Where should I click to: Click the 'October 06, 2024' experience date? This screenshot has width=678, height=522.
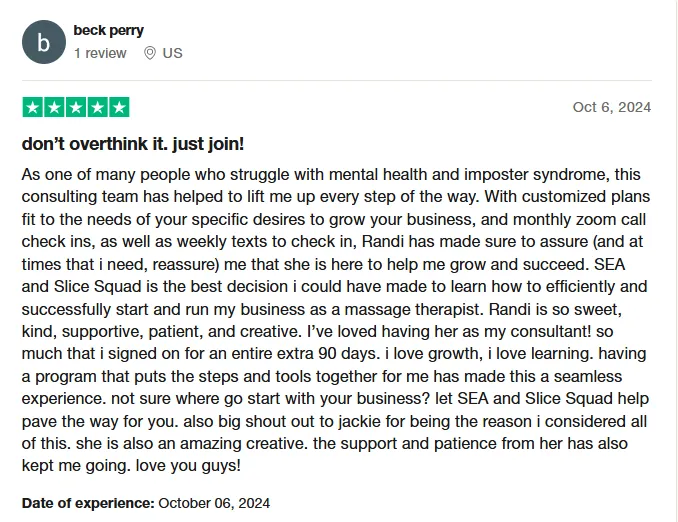[x=214, y=503]
